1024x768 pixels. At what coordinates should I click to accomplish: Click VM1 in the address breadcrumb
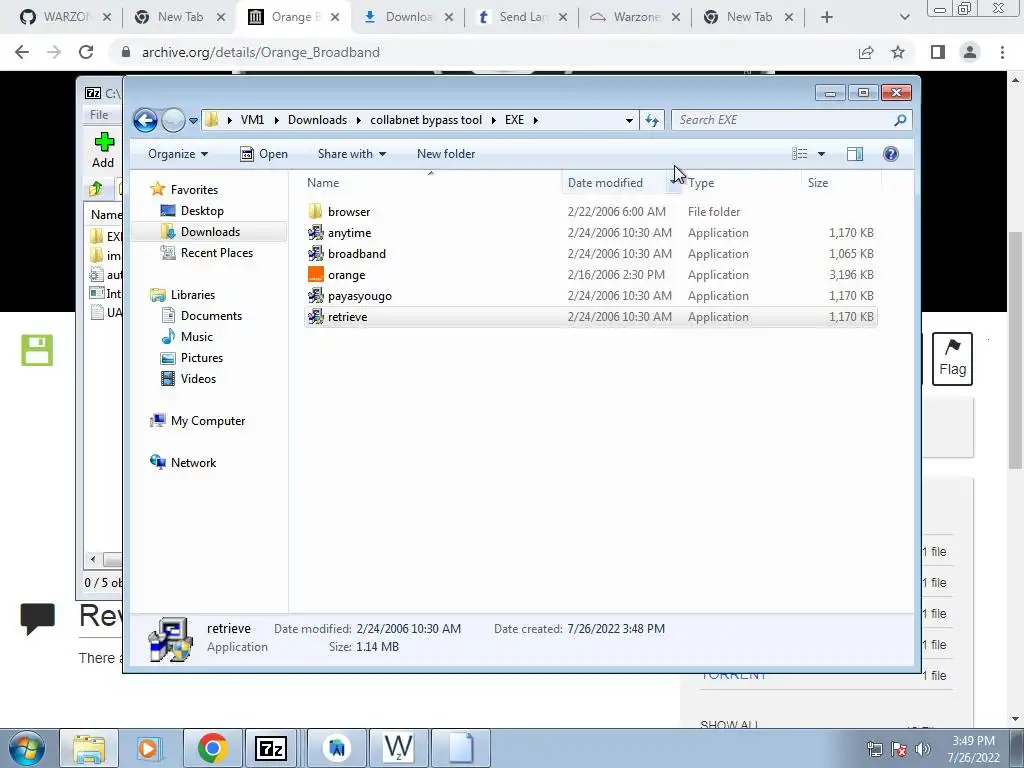[252, 120]
